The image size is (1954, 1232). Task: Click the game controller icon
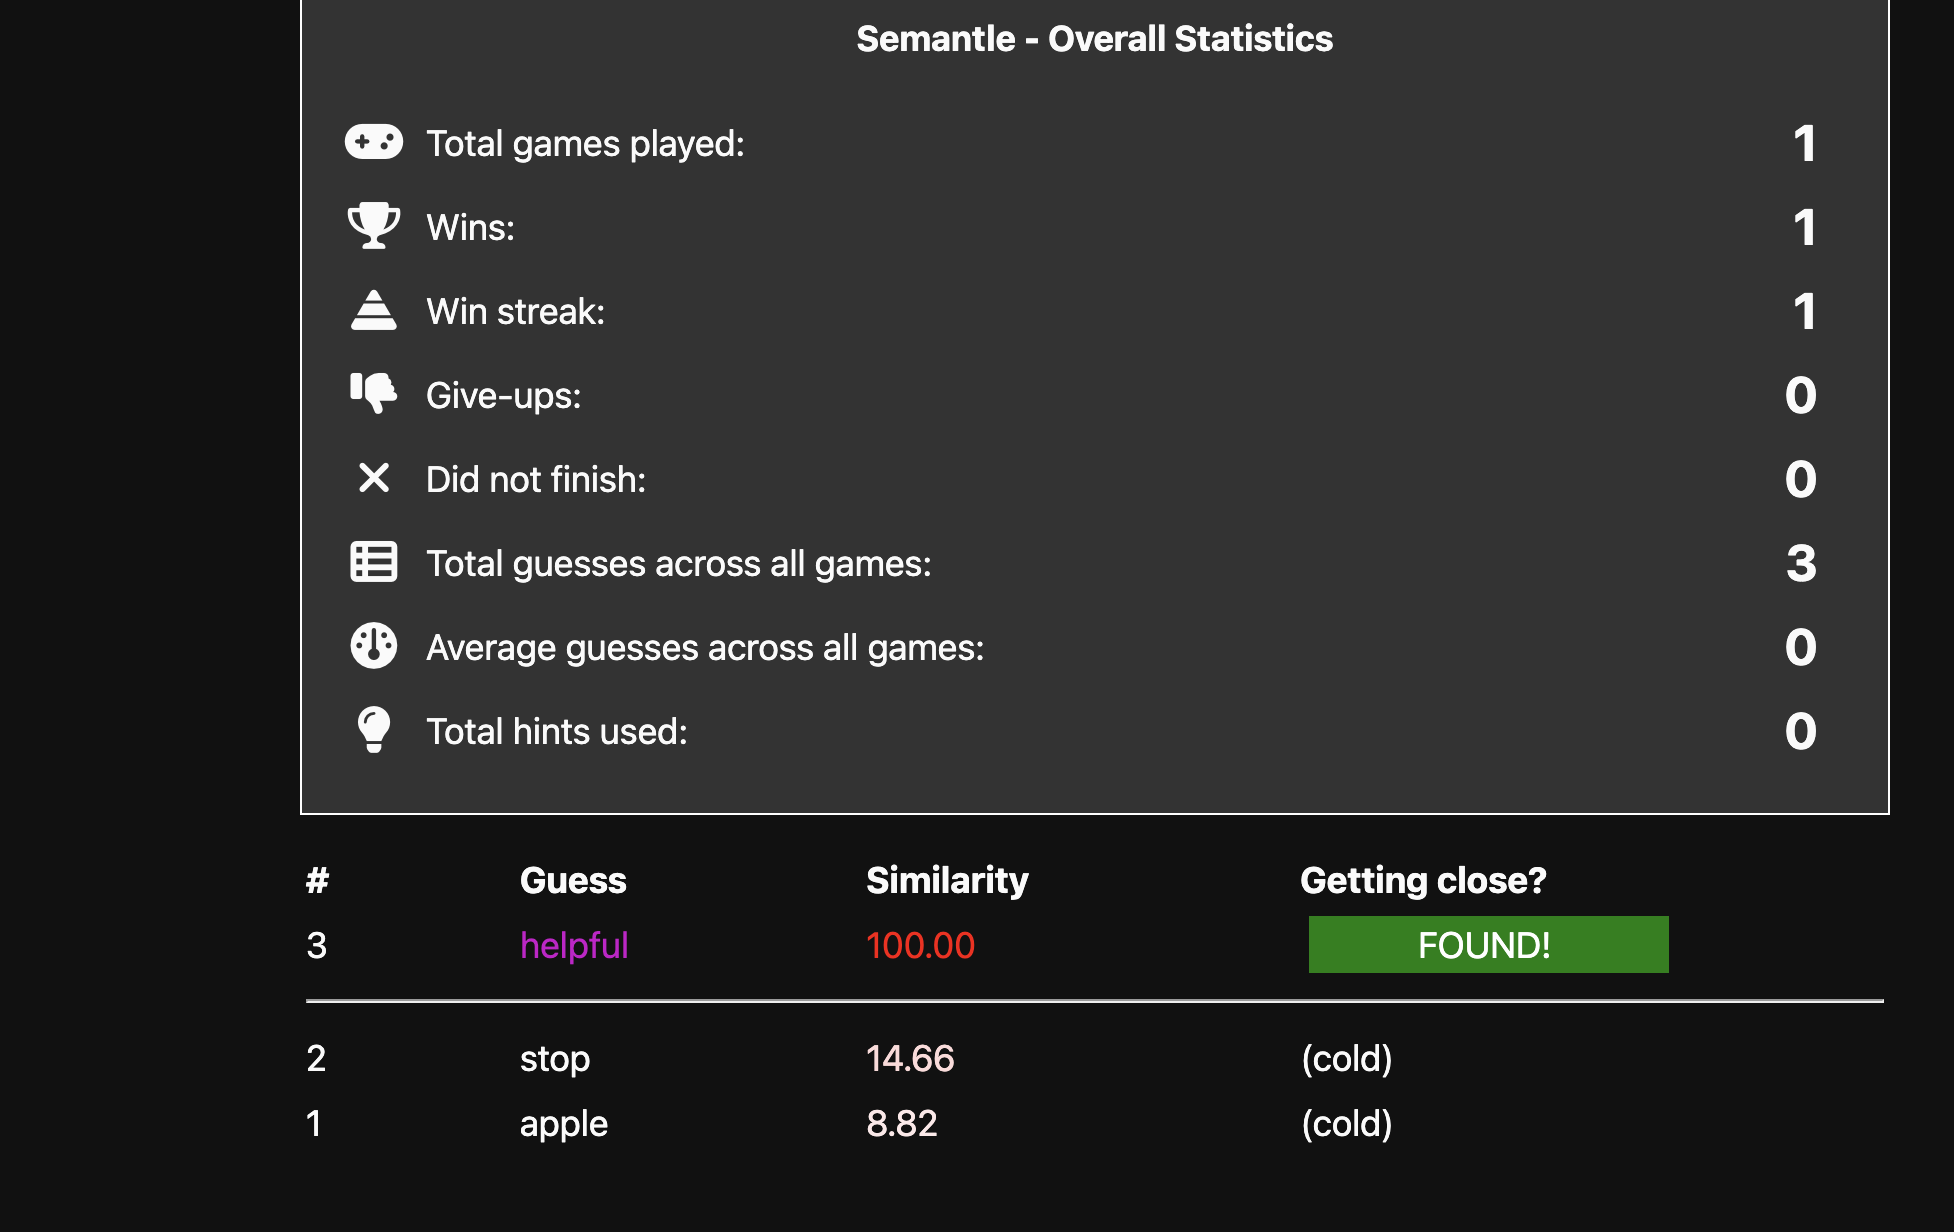[374, 142]
